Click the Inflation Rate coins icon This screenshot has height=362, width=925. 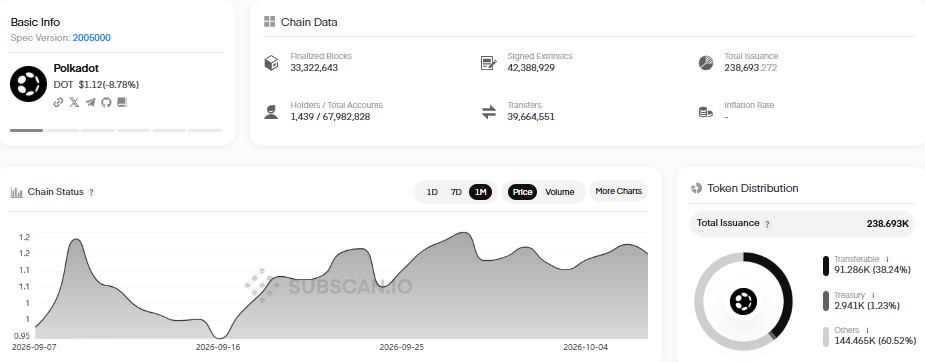point(706,112)
